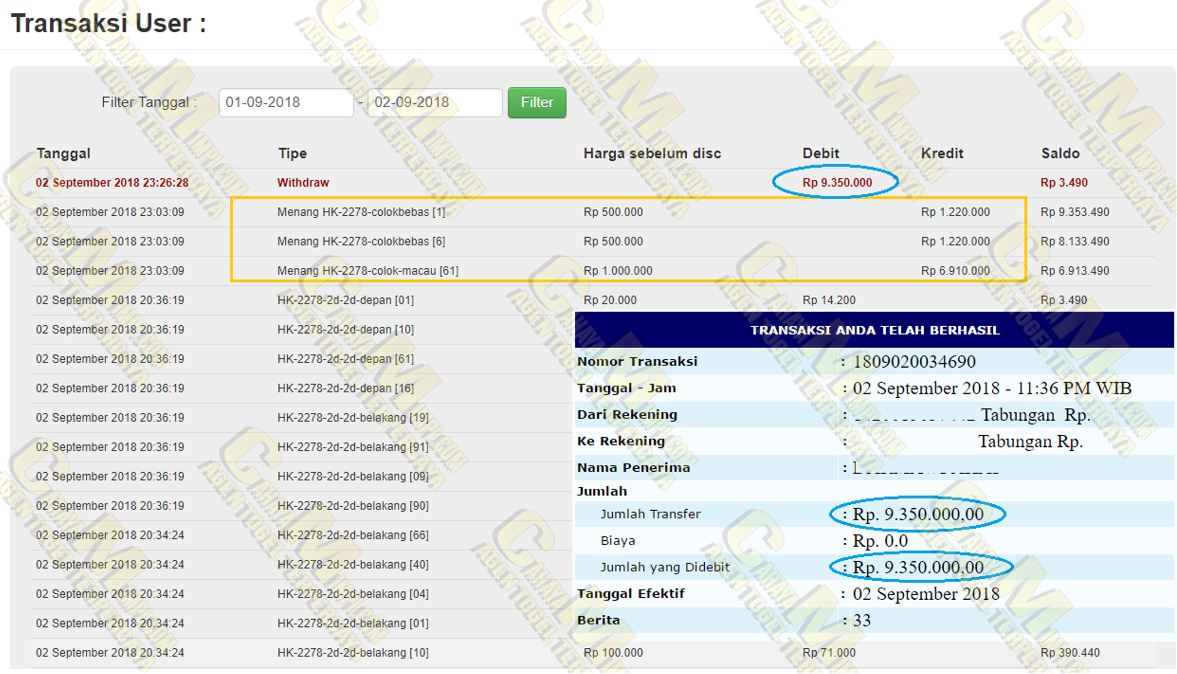1177x674 pixels.
Task: Select the Menang HK-2278-colok-macau [61] row
Action: click(368, 271)
